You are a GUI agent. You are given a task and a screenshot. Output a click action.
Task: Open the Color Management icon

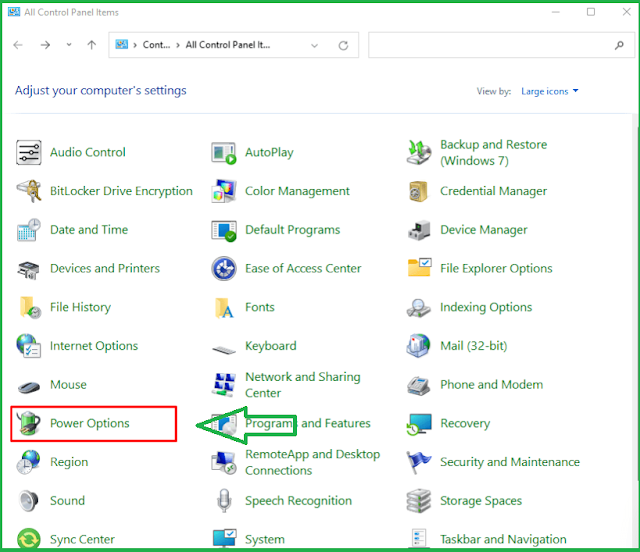click(x=224, y=191)
